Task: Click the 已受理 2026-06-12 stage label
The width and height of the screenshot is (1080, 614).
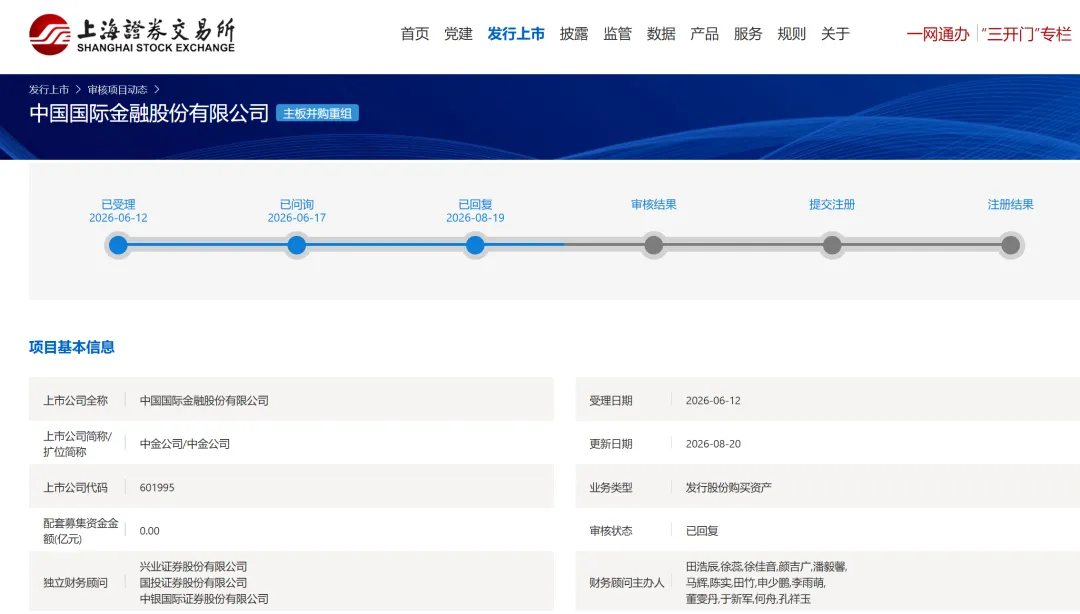Action: coord(118,211)
